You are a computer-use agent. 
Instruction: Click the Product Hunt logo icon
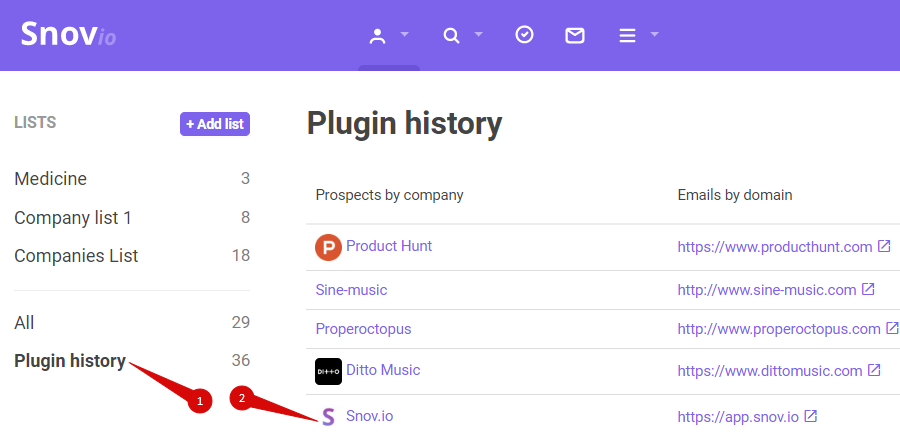(328, 247)
